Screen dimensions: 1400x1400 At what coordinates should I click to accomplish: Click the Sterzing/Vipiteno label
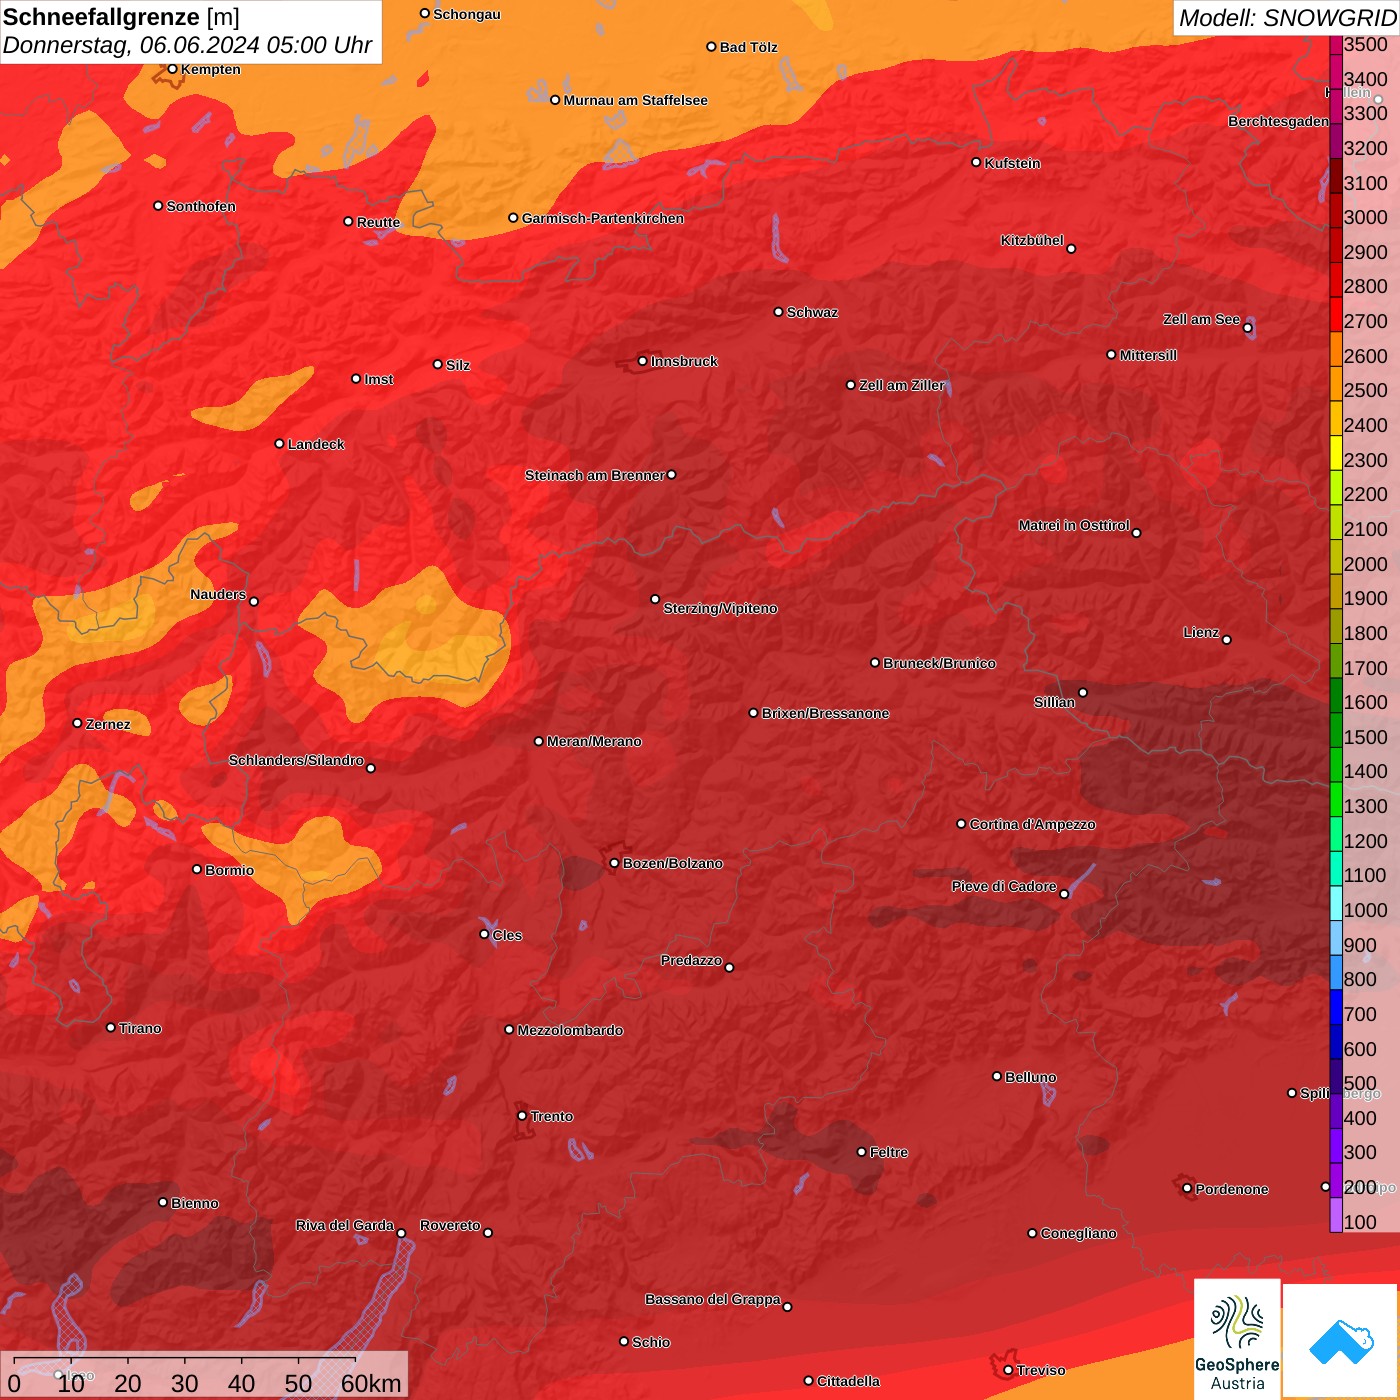(x=720, y=608)
